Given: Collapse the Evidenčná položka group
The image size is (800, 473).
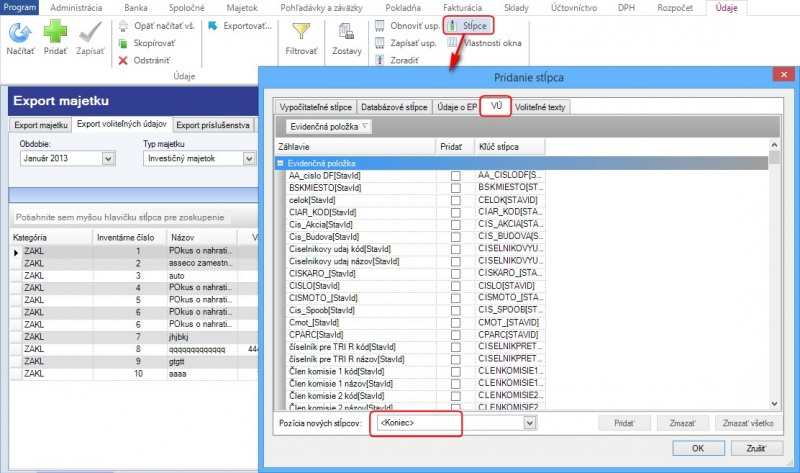Looking at the screenshot, I should point(280,163).
